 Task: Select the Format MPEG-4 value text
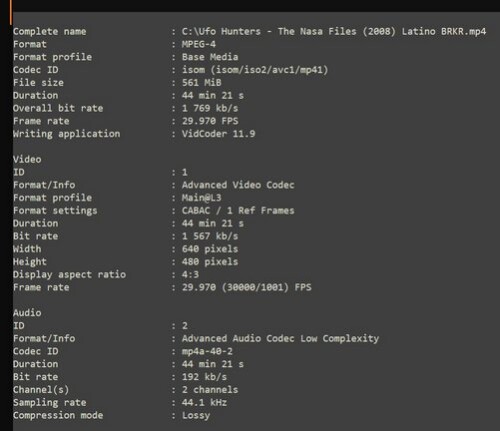tap(199, 44)
